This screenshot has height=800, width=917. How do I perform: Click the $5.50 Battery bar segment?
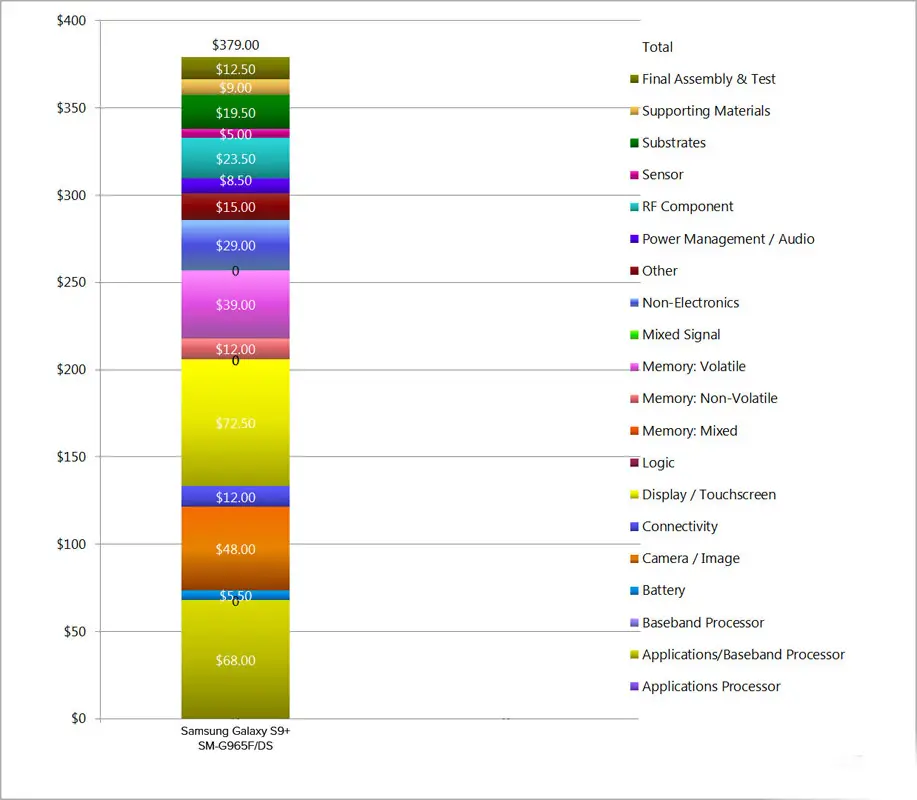point(235,595)
